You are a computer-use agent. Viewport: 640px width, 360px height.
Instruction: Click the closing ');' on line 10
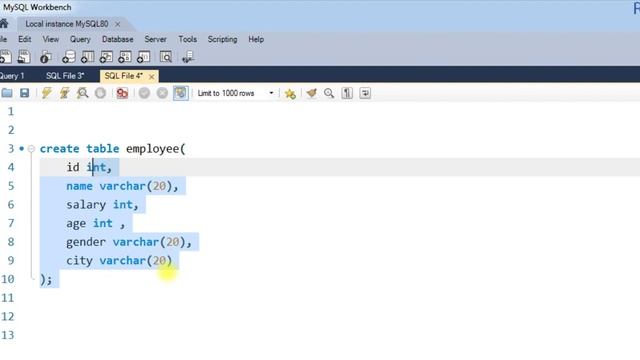click(46, 279)
